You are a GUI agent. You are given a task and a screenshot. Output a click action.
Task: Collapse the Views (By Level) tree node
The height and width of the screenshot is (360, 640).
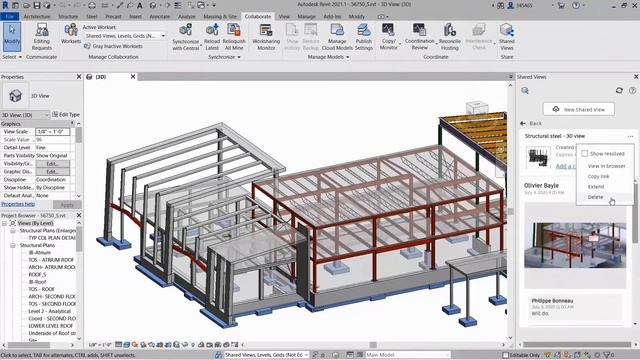point(4,223)
